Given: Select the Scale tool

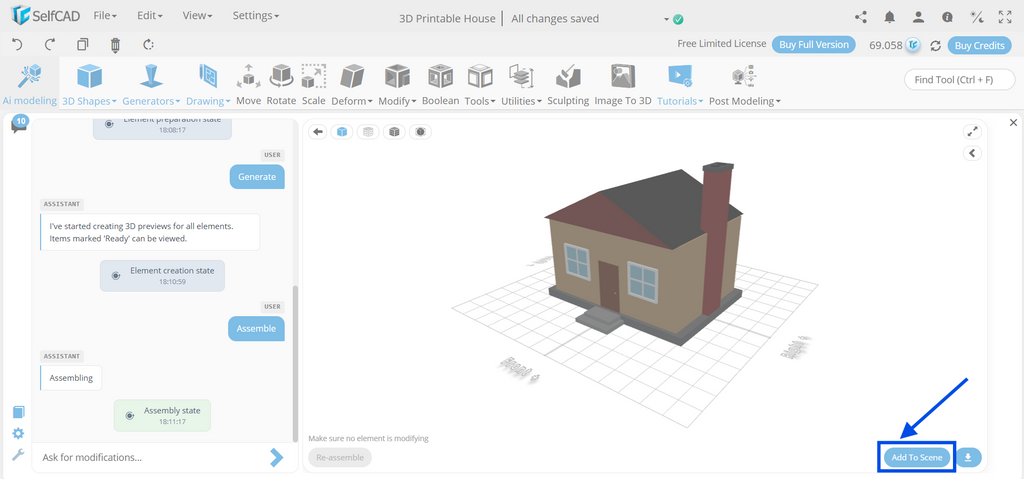Looking at the screenshot, I should (313, 85).
